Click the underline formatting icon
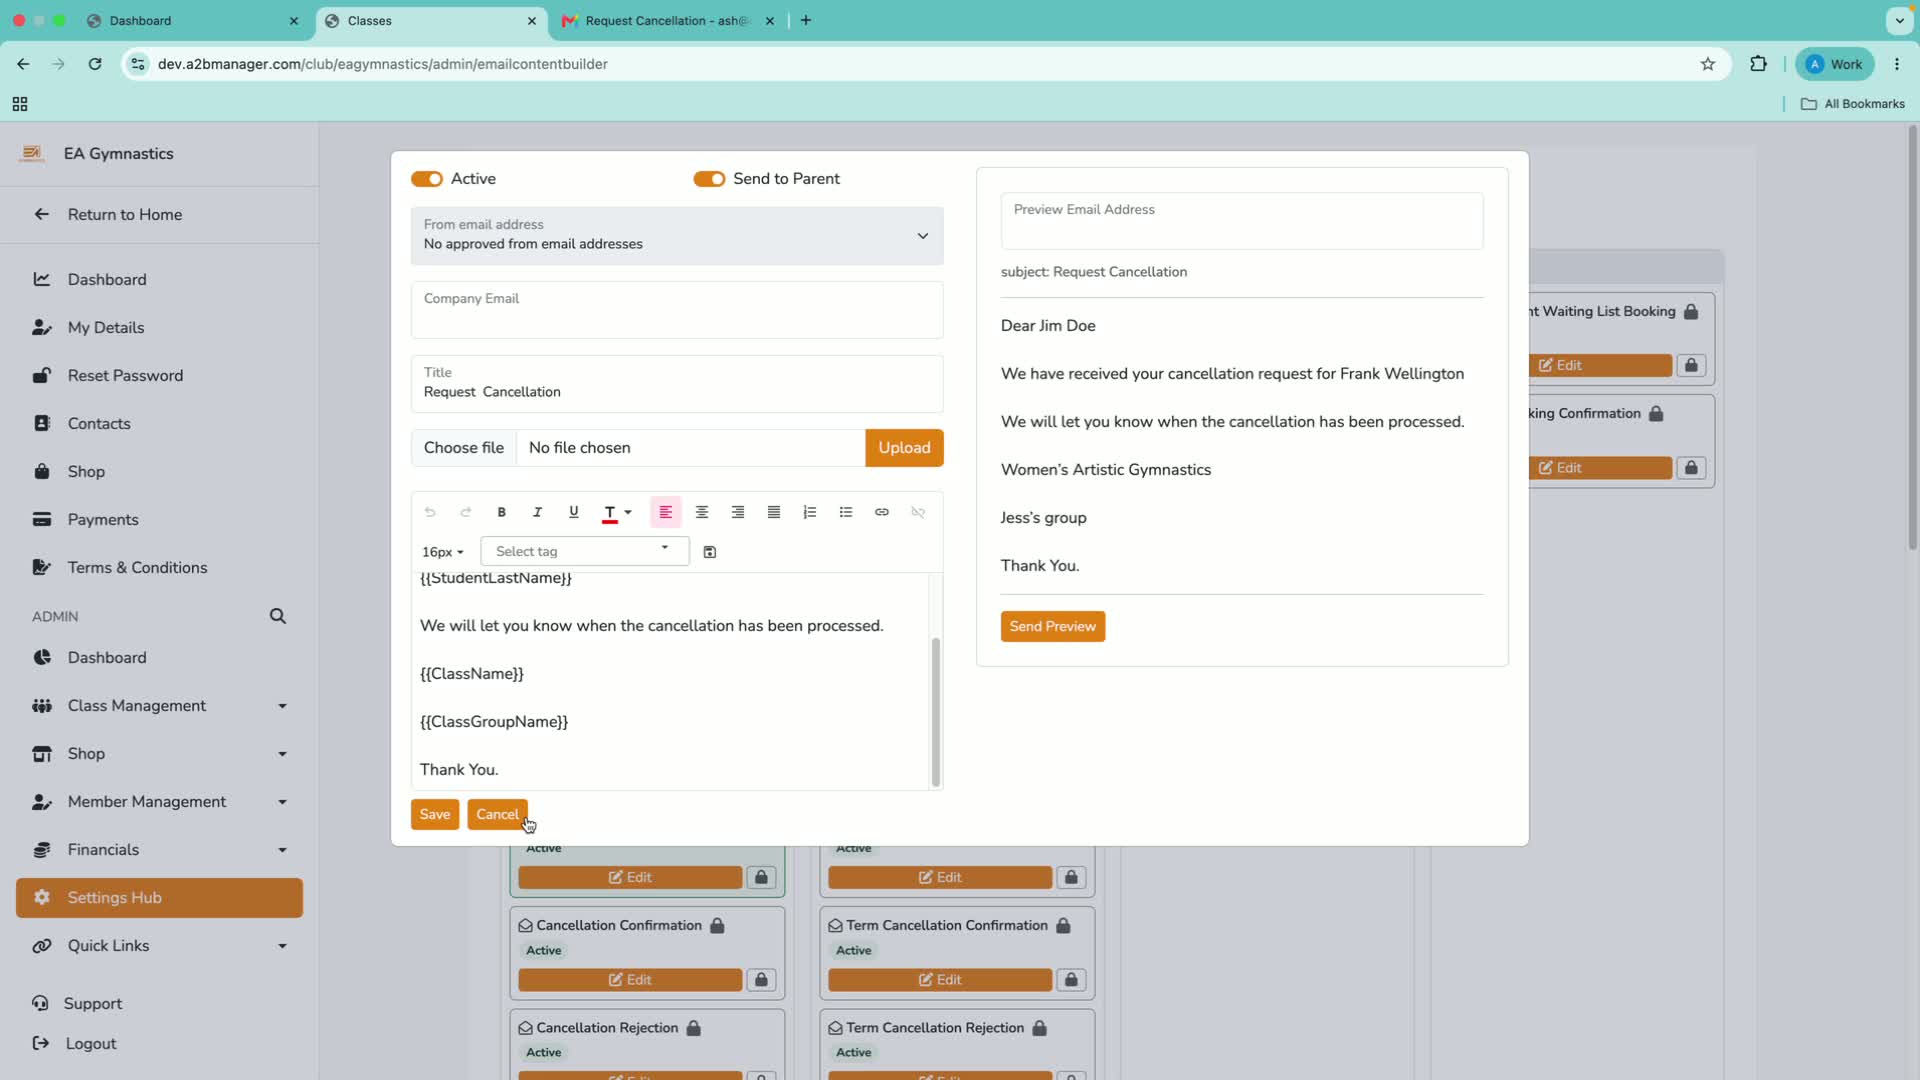Viewport: 1920px width, 1080px height. [x=573, y=512]
